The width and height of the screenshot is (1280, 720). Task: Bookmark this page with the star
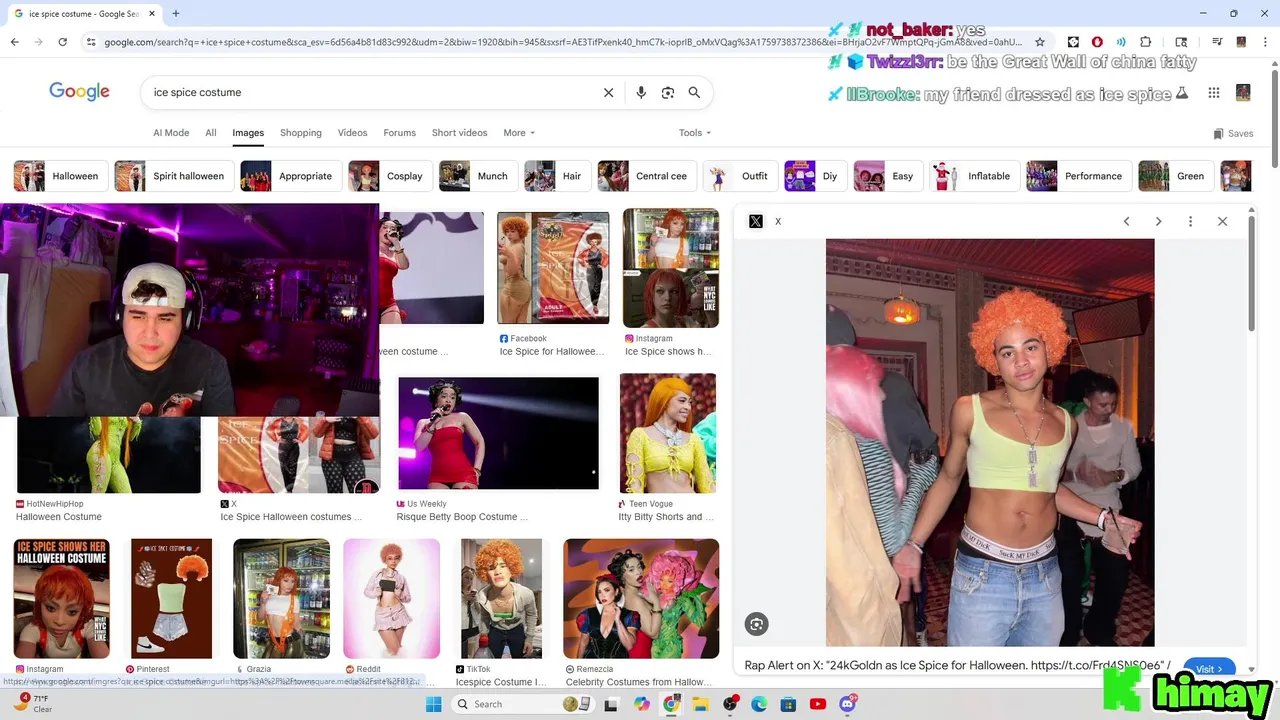click(1040, 42)
